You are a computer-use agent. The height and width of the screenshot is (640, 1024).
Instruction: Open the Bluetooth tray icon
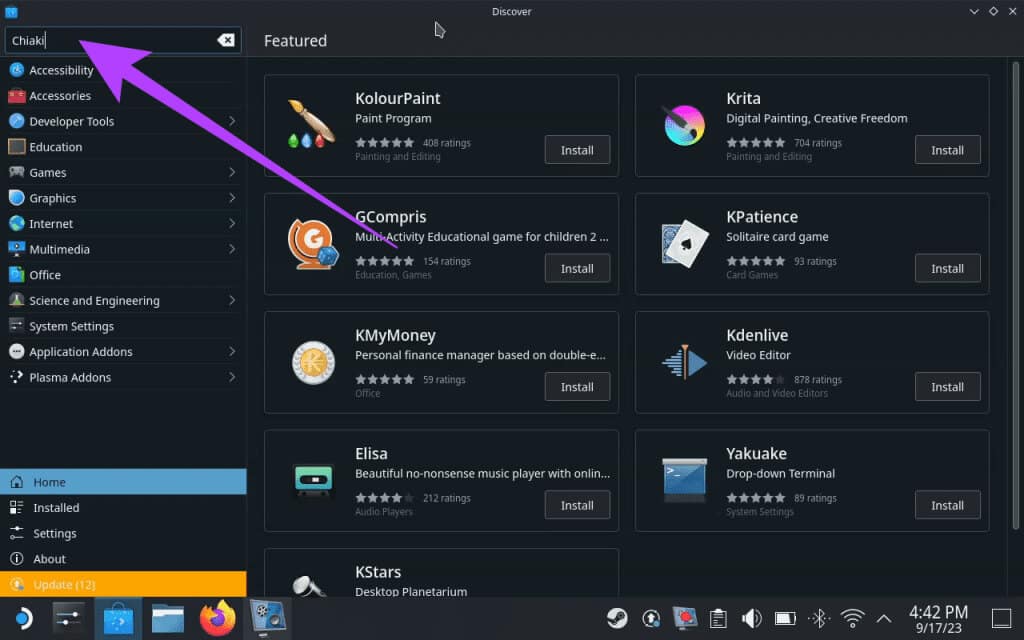[819, 618]
